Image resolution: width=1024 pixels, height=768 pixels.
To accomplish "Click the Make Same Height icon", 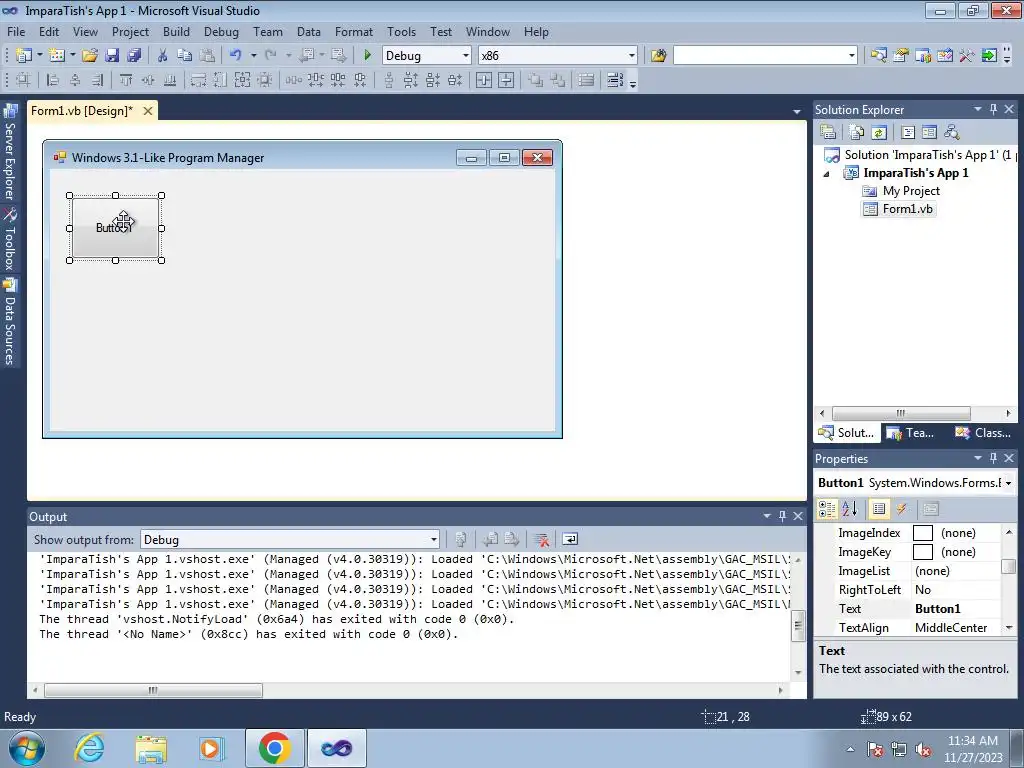I will click(x=221, y=80).
